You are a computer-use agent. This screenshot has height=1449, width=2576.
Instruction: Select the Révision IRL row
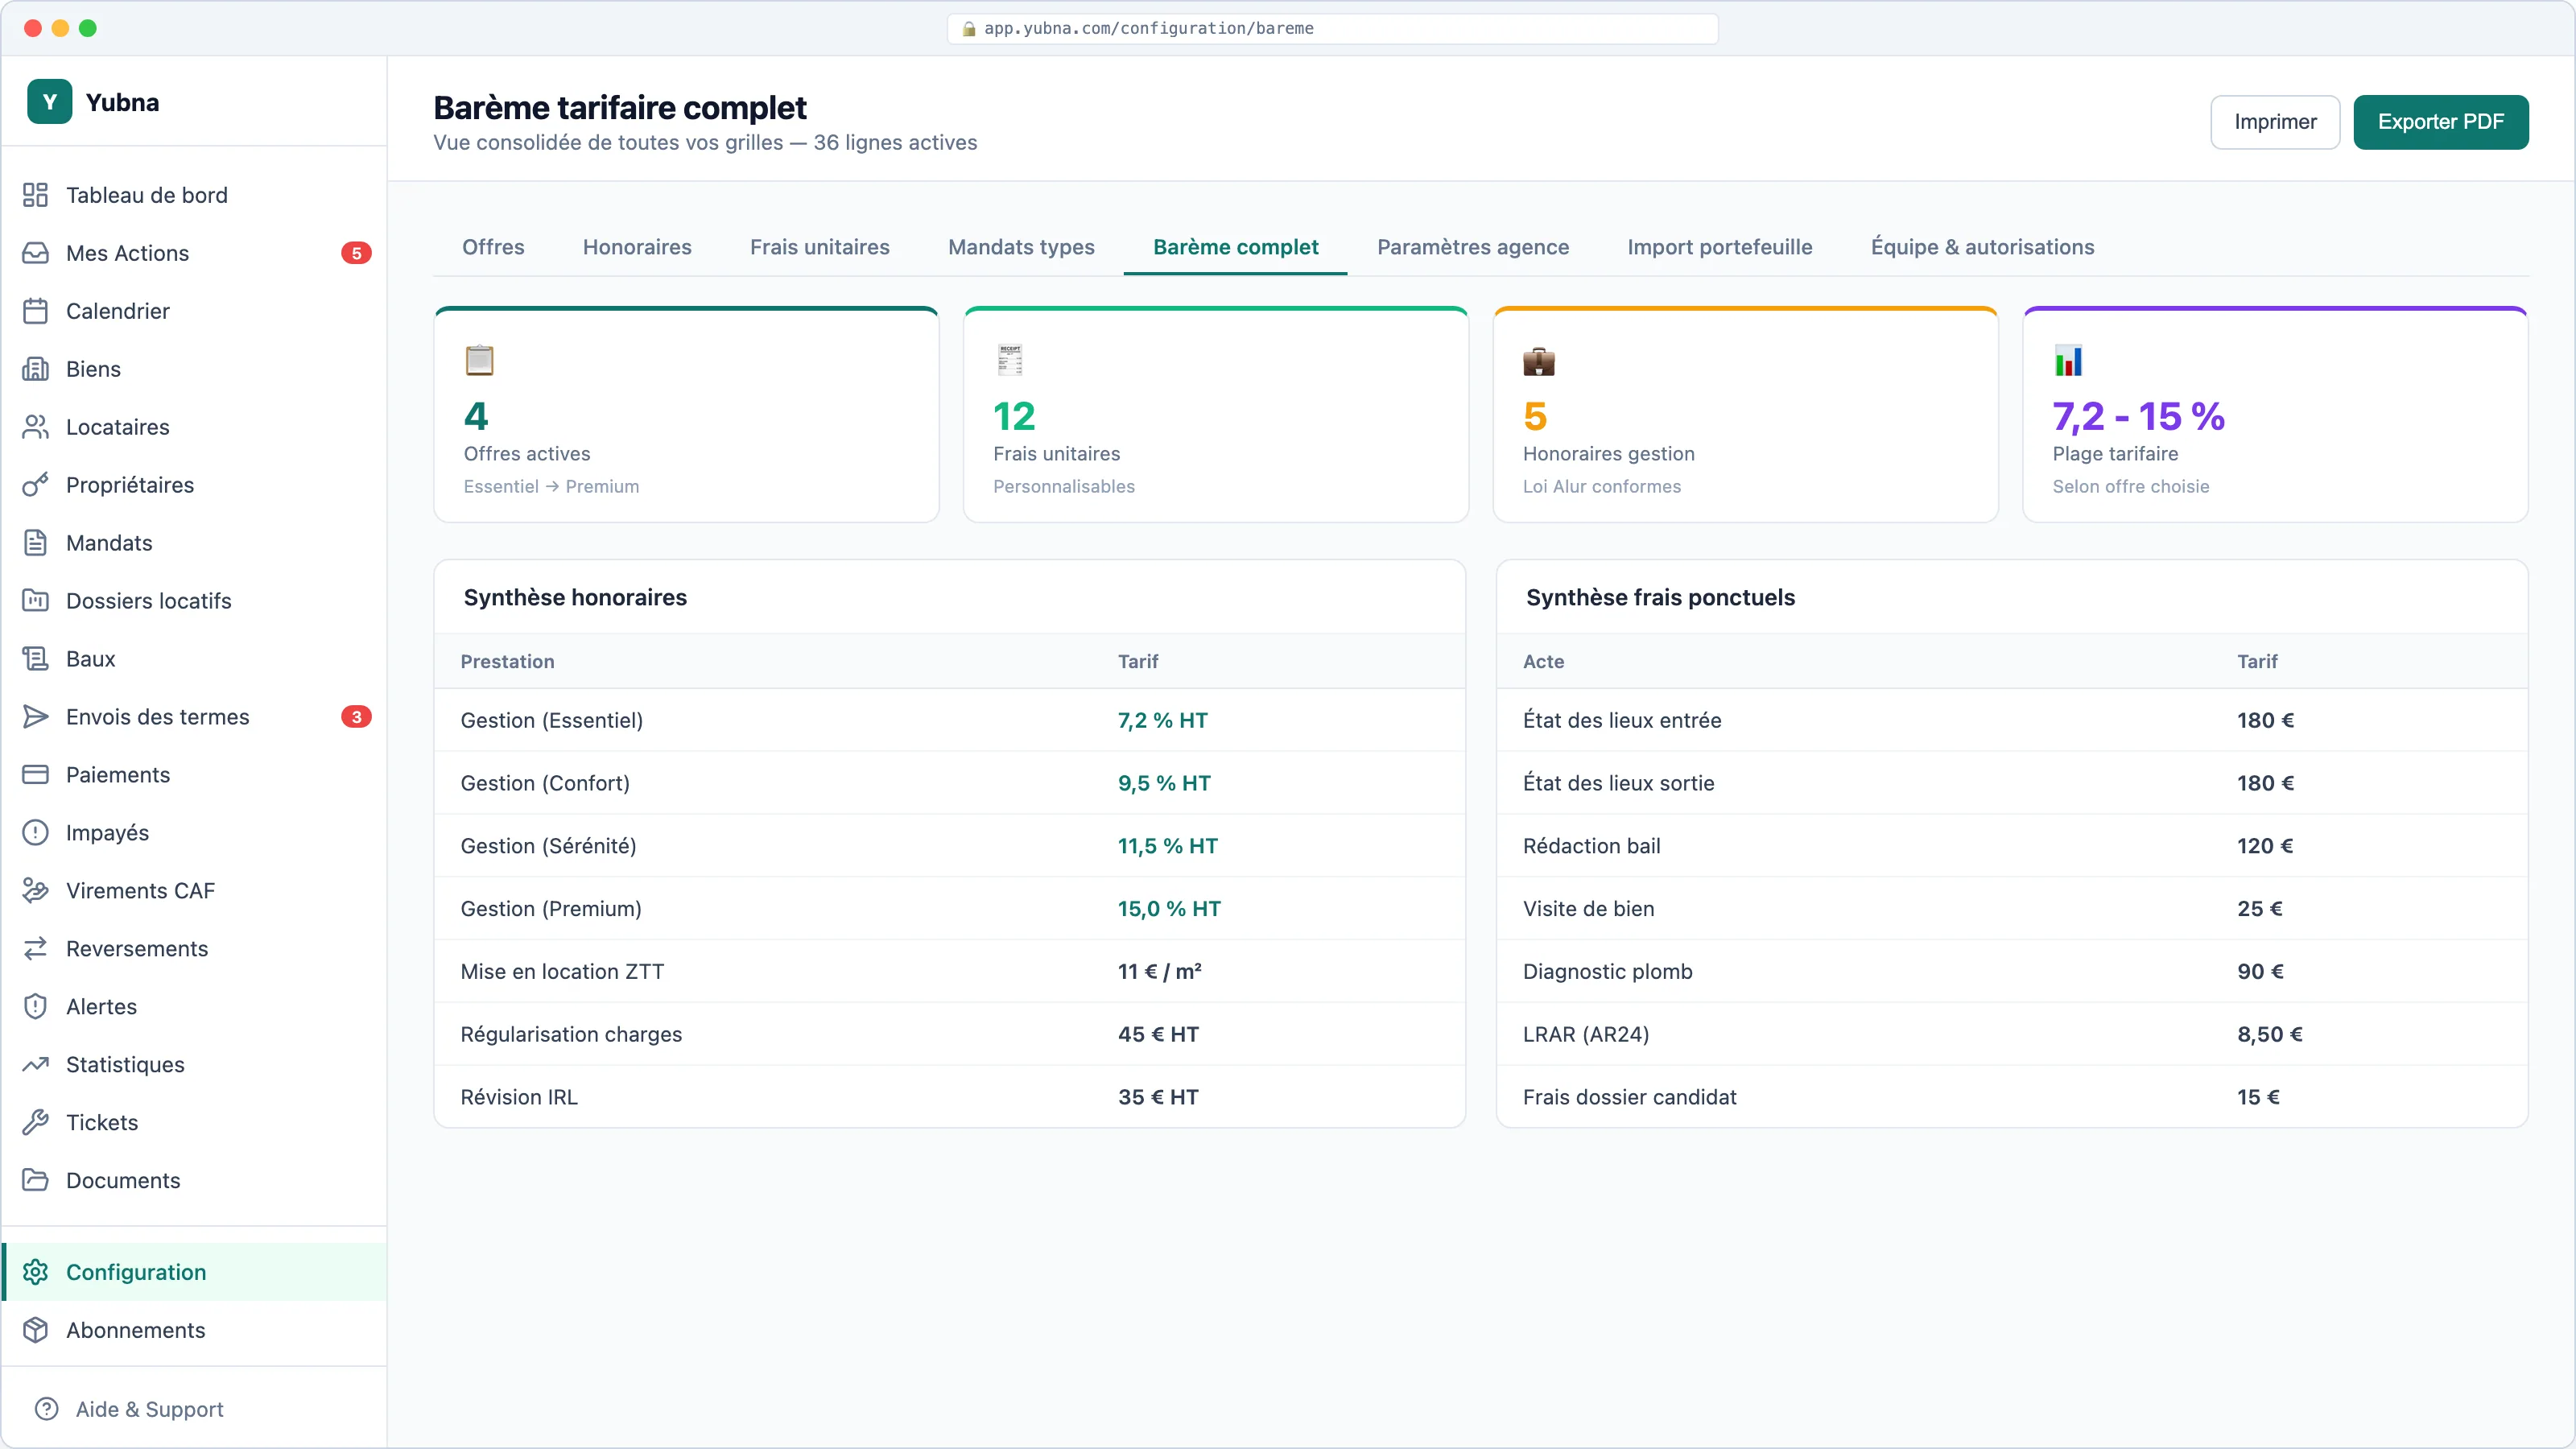[x=950, y=1098]
